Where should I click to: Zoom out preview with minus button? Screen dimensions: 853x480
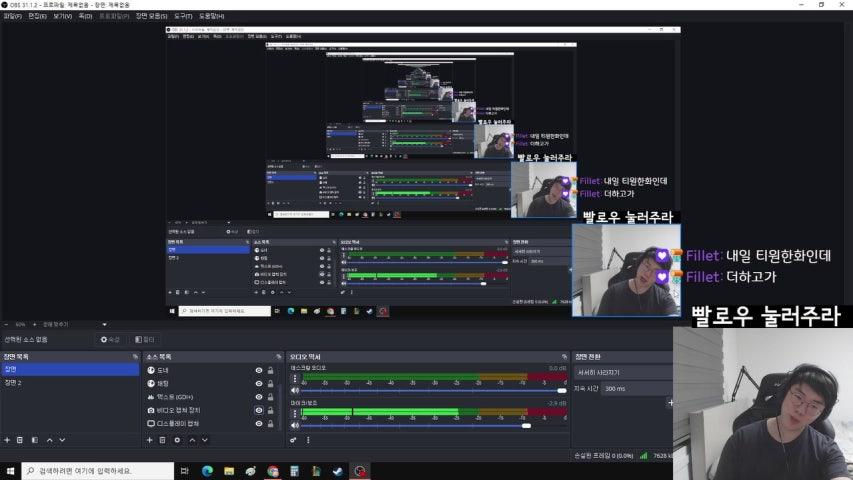tap(6, 324)
